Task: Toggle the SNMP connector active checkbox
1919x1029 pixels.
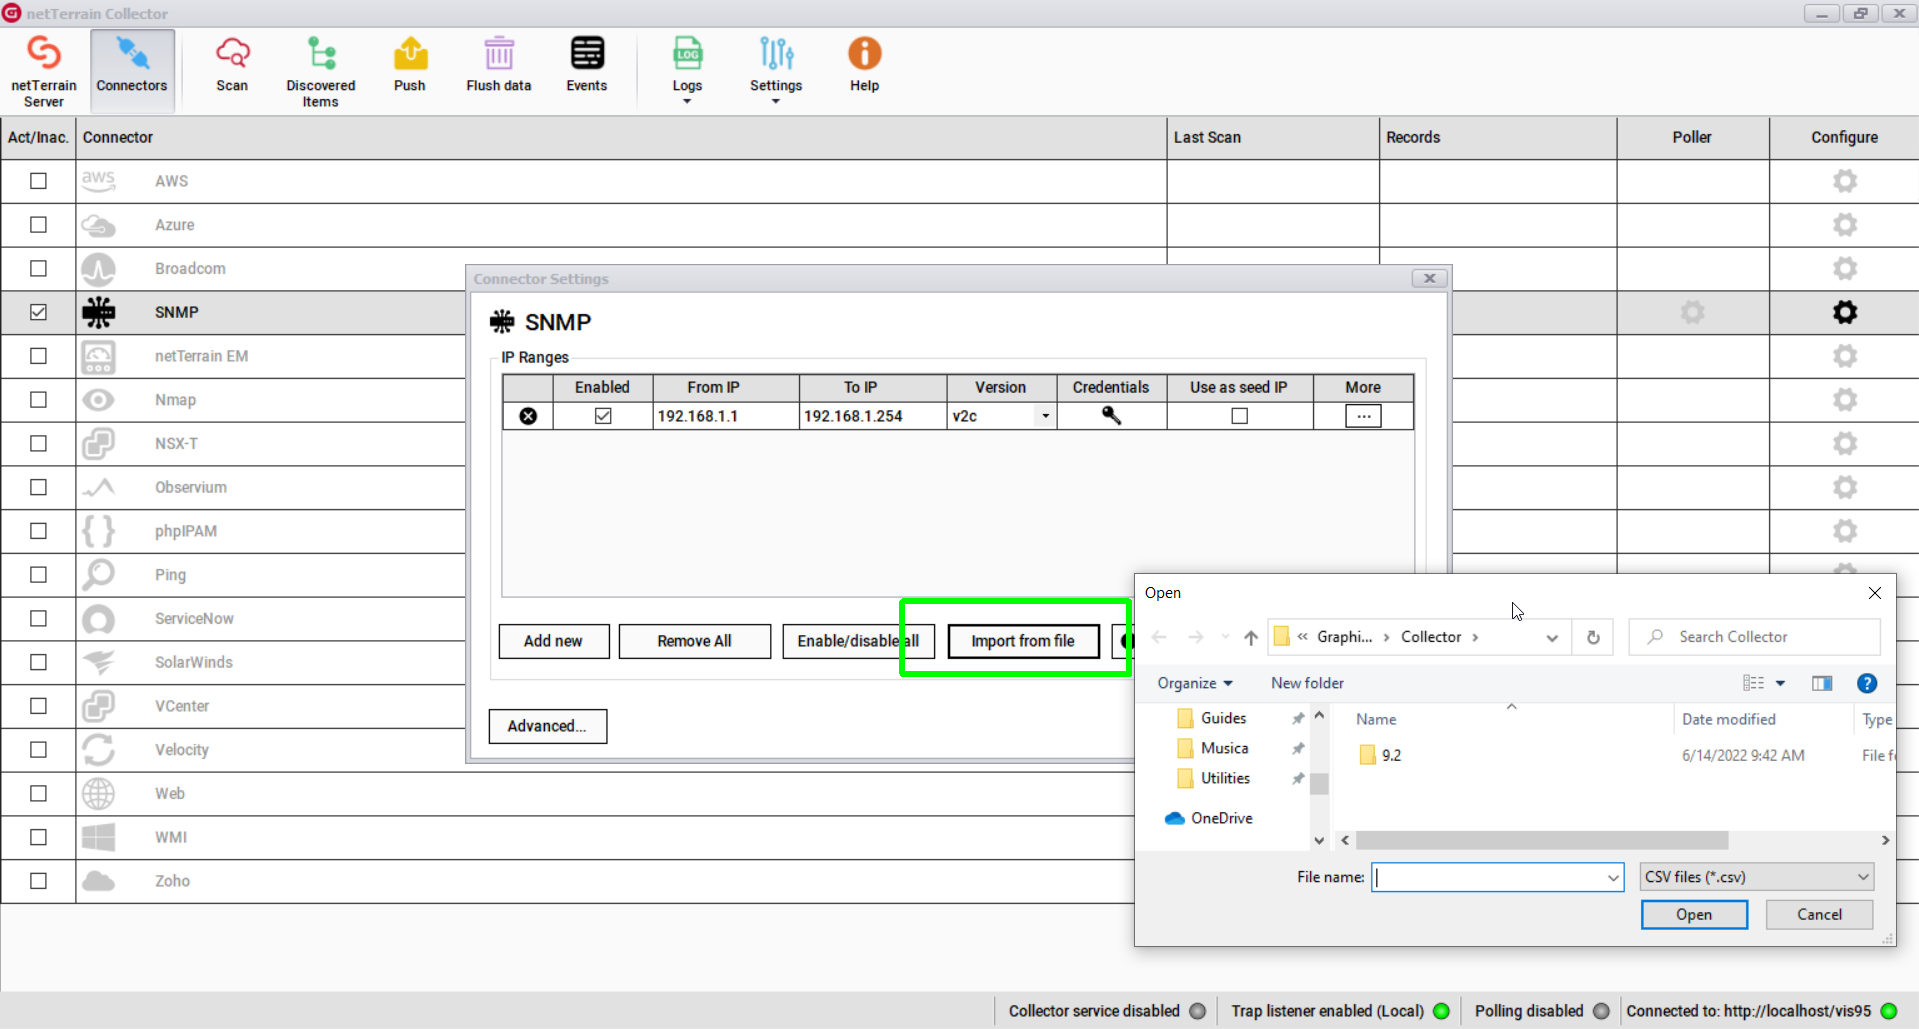Action: (x=38, y=312)
